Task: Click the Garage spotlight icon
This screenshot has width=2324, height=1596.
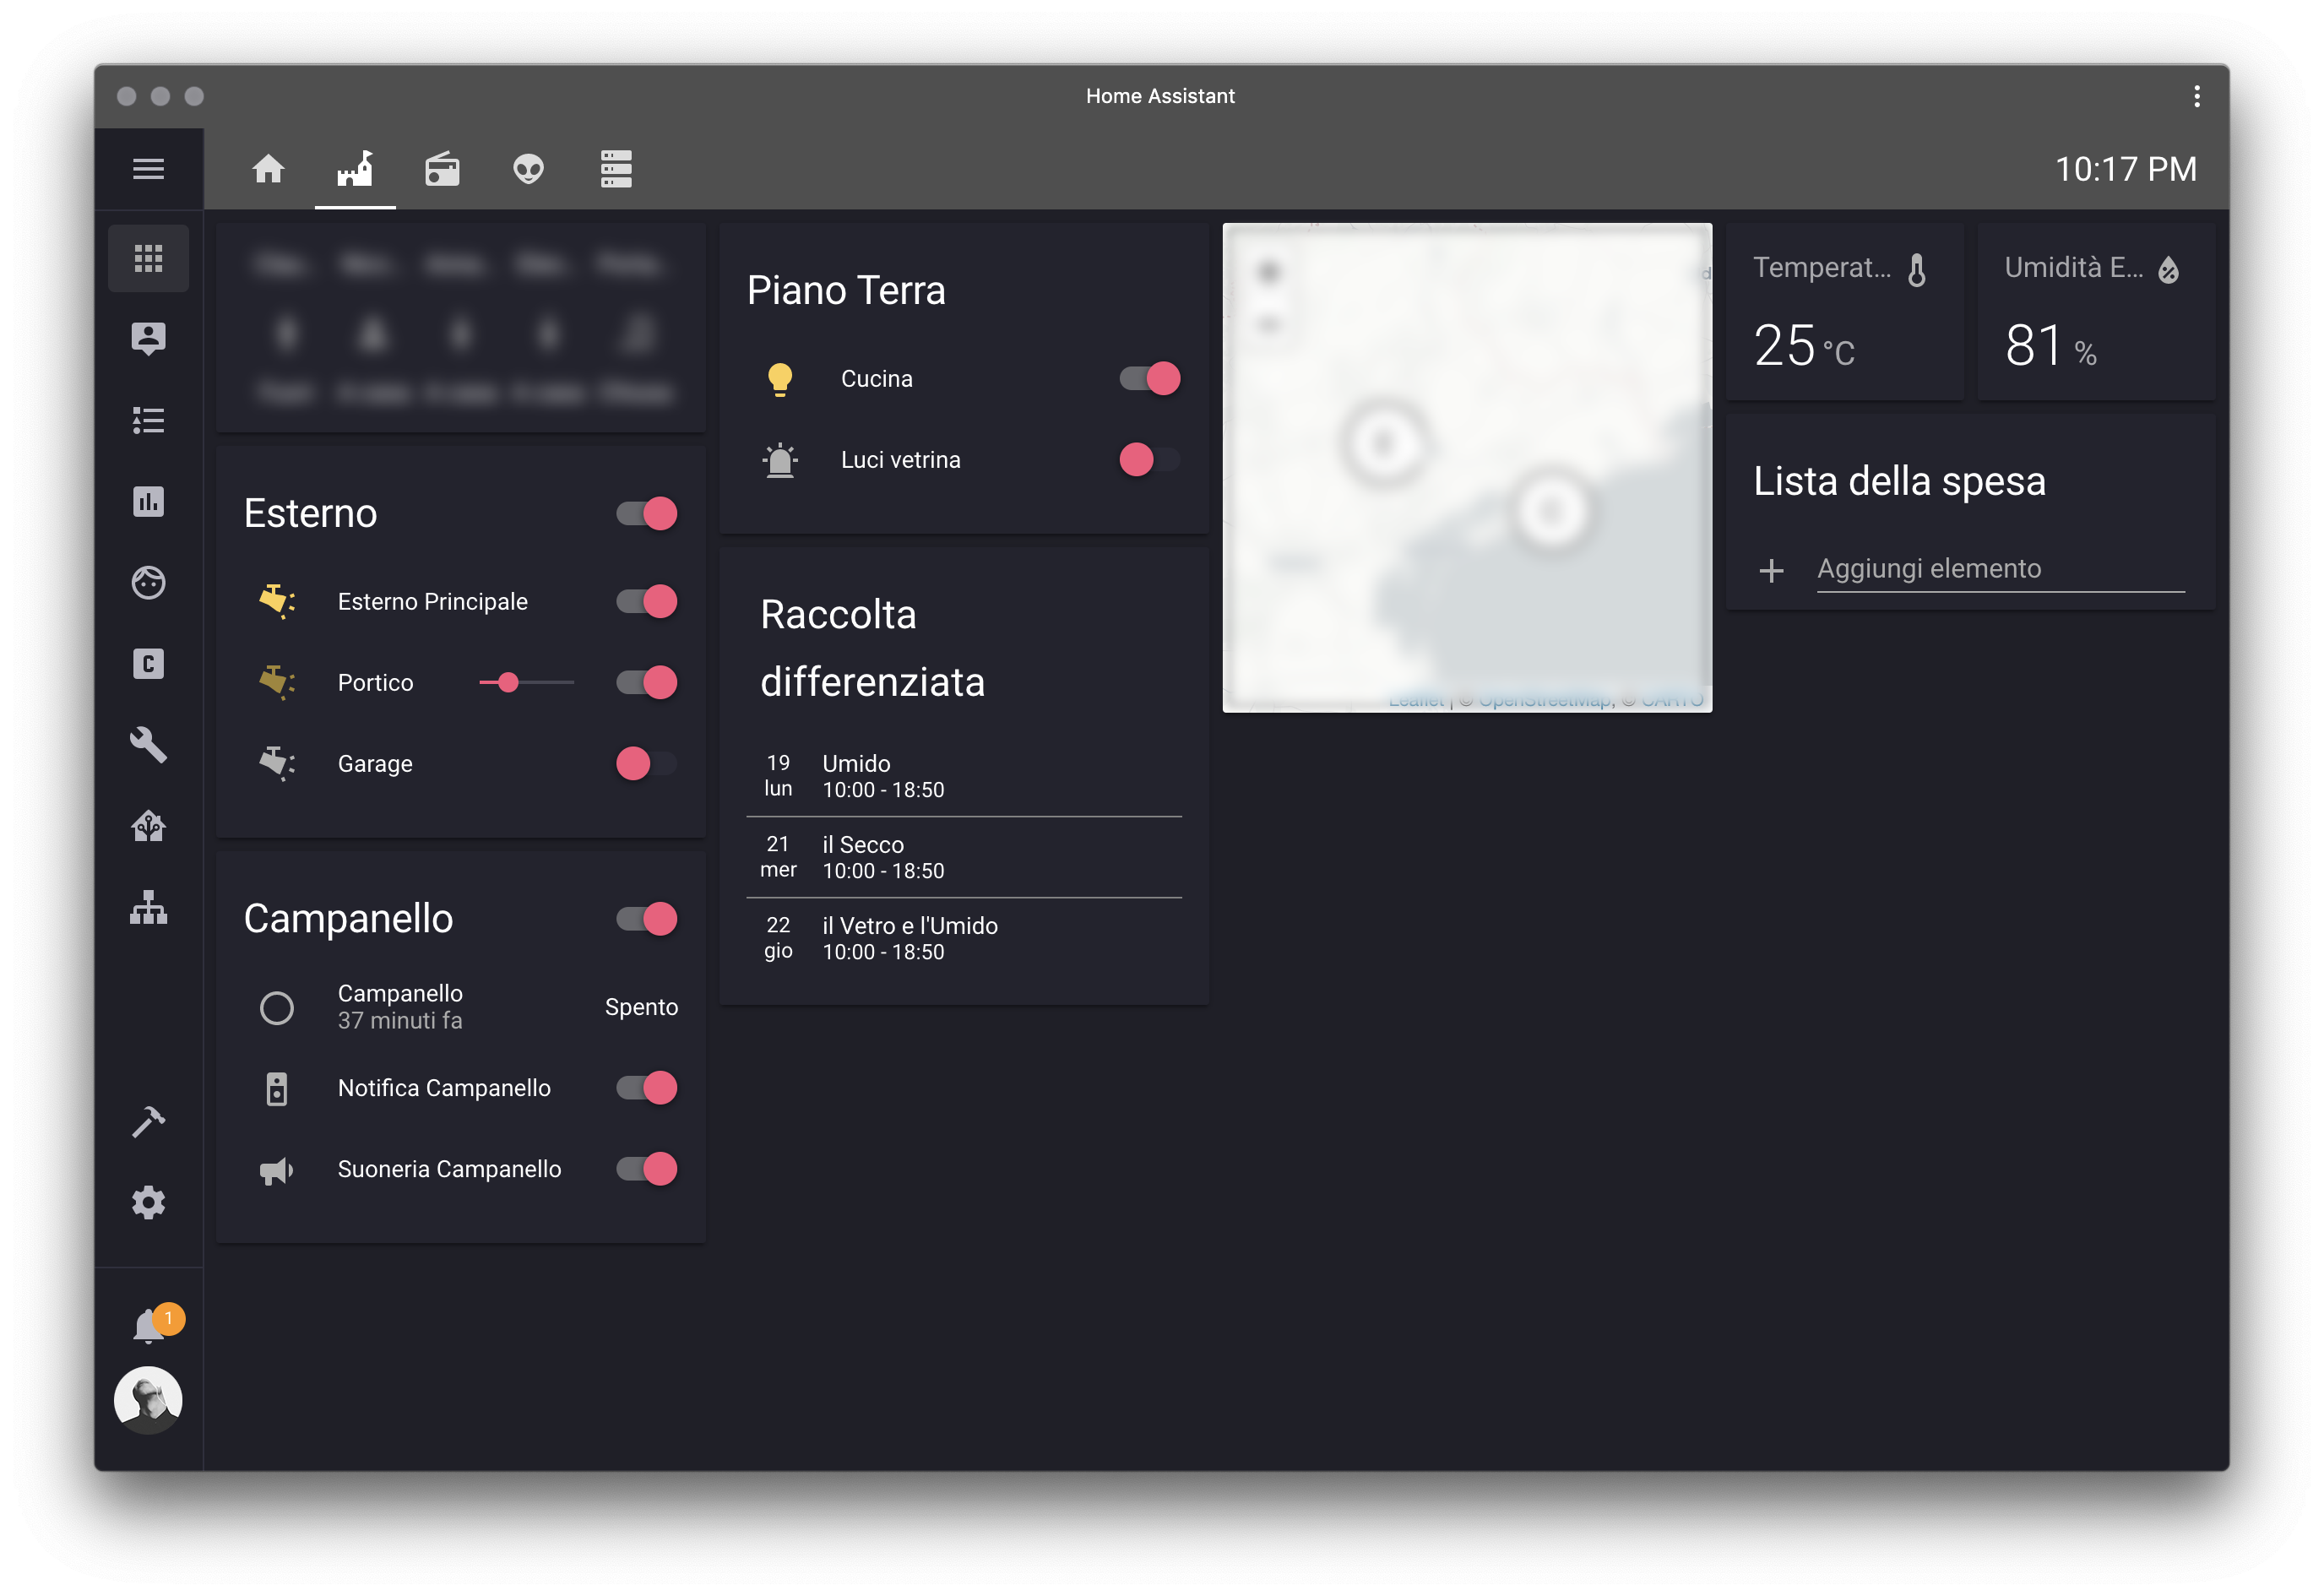Action: [x=277, y=764]
